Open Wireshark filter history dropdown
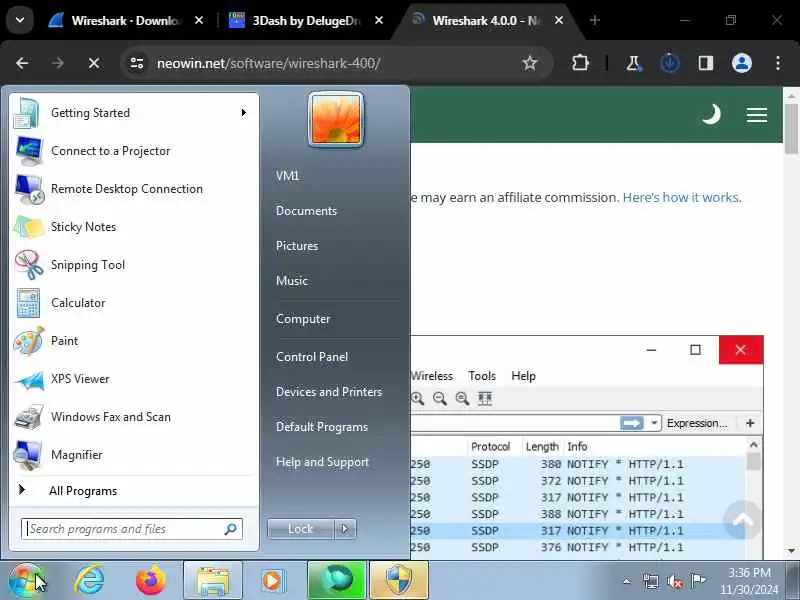Screen dimensions: 800x600 point(654,423)
